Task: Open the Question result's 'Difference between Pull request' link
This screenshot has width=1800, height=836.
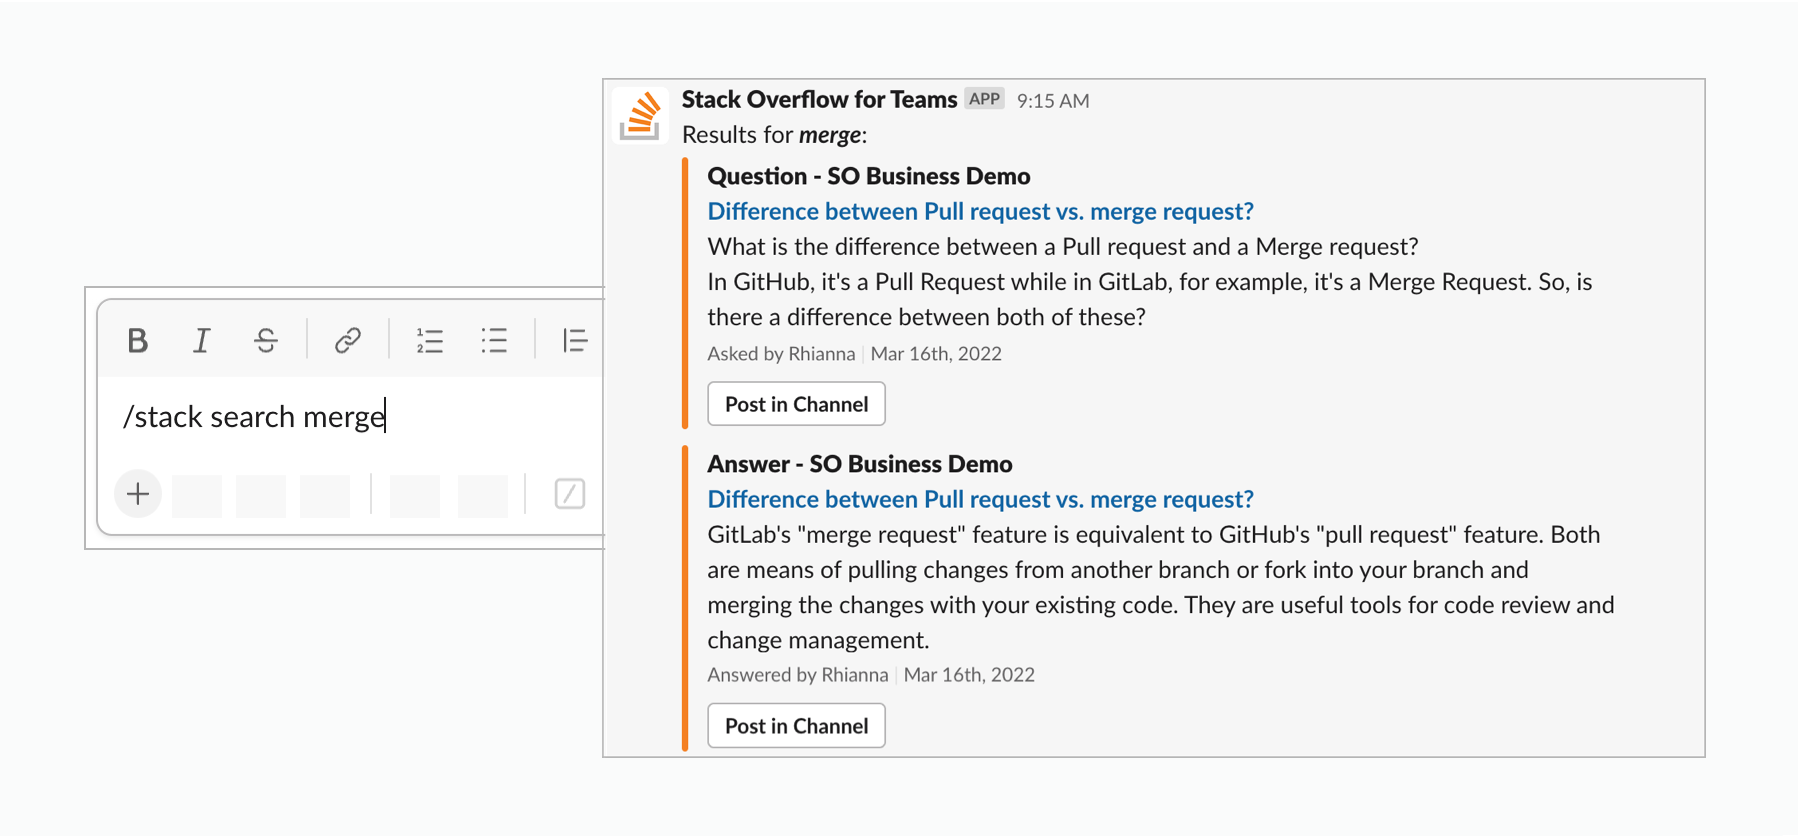Action: (980, 211)
